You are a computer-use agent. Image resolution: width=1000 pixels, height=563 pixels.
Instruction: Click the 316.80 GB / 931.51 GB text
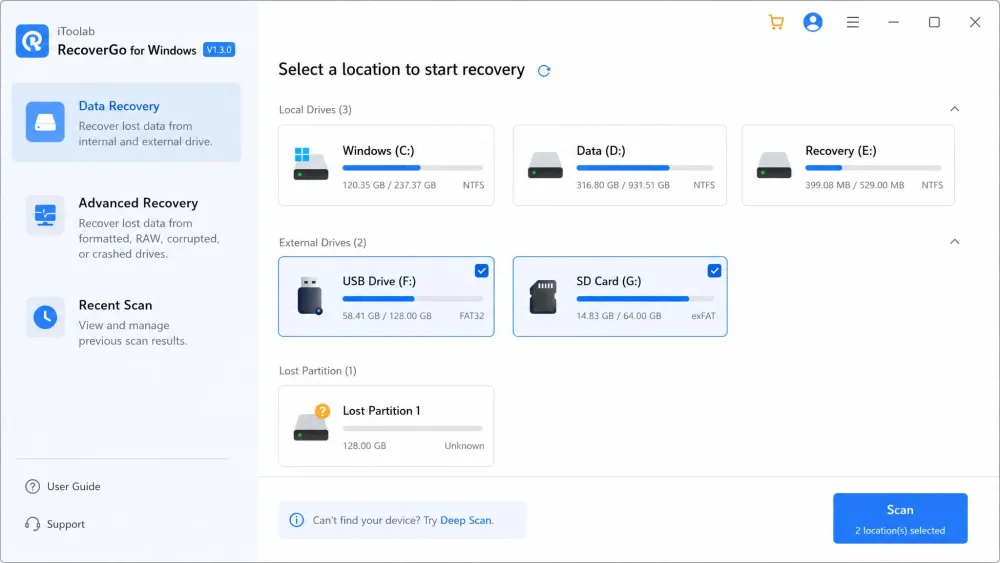click(623, 185)
